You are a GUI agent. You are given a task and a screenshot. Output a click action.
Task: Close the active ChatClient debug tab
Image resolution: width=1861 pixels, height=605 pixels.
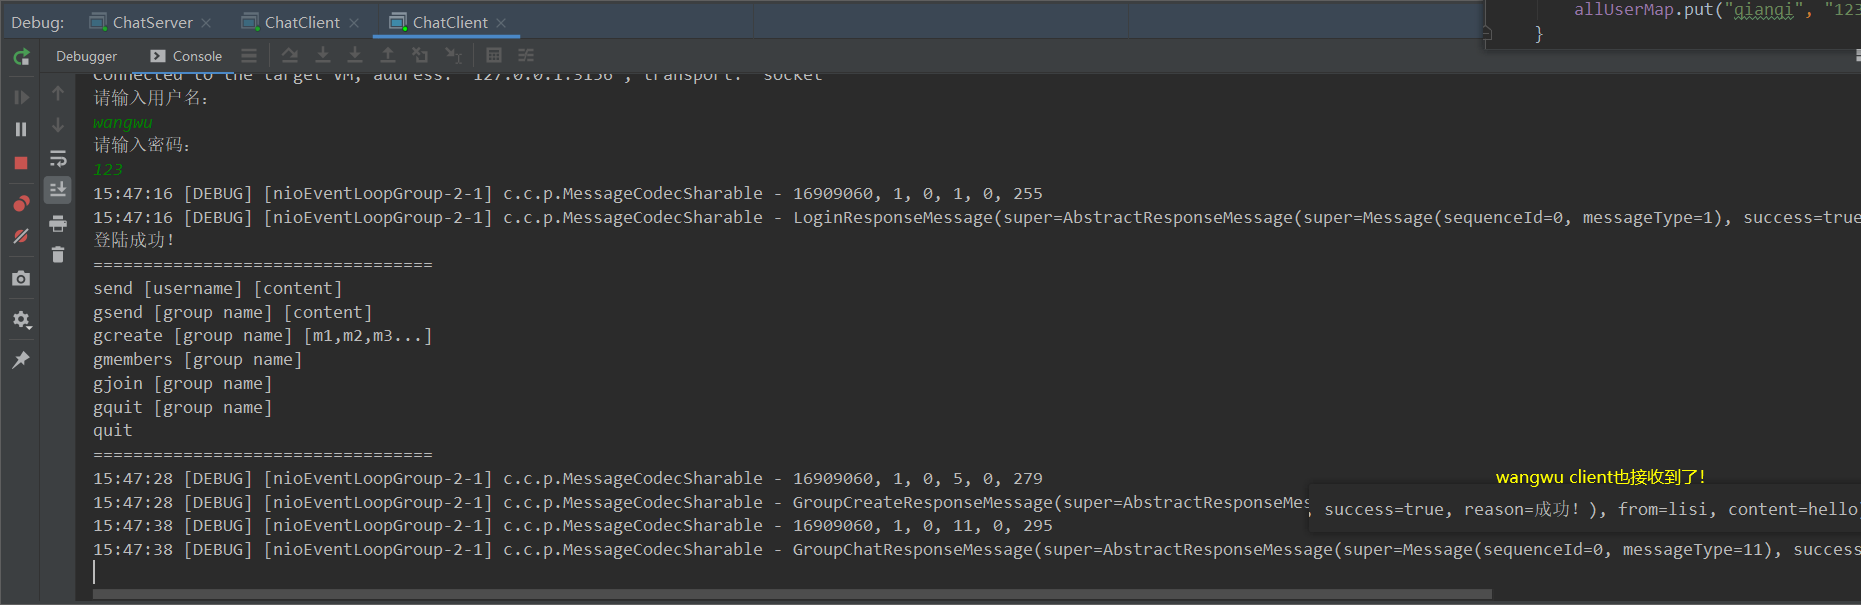(501, 23)
